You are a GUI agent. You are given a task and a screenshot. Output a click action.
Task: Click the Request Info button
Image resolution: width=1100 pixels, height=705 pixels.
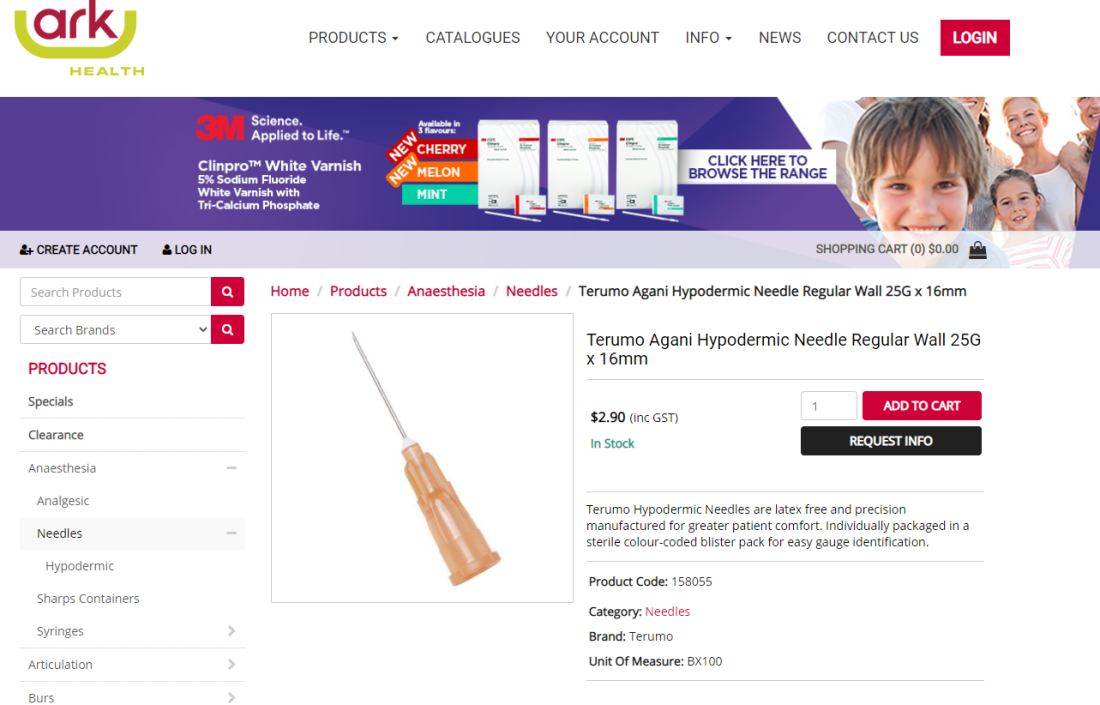pos(891,441)
